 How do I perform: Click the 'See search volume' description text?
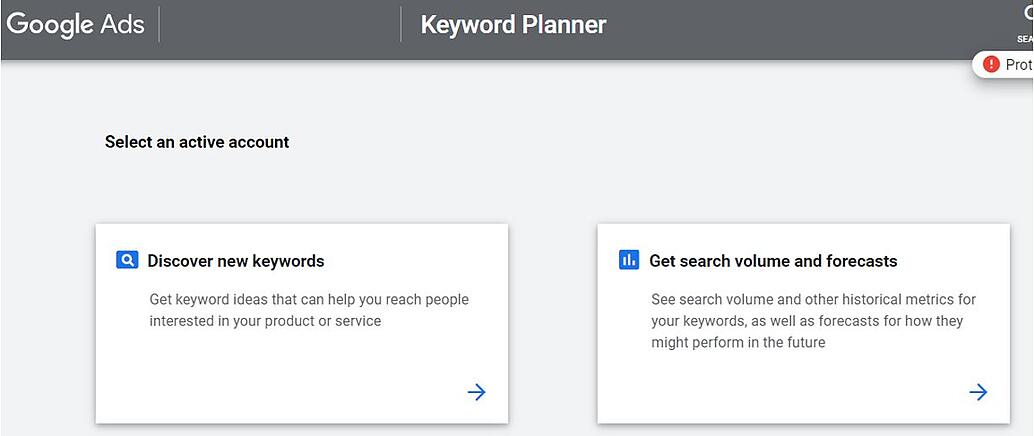(x=813, y=299)
